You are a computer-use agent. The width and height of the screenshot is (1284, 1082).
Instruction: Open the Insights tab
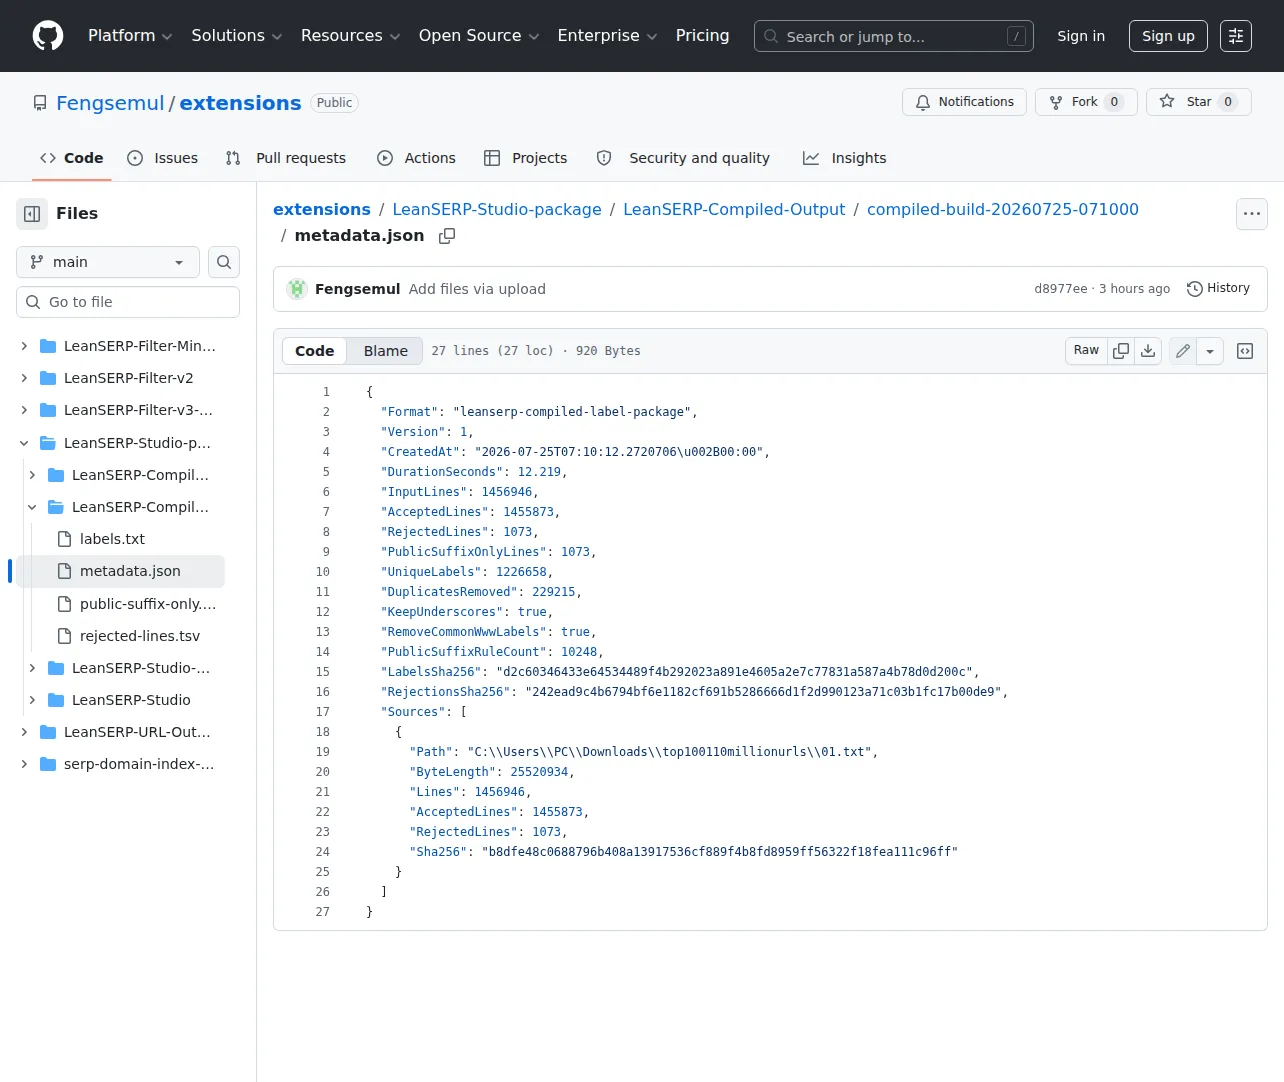(x=845, y=158)
